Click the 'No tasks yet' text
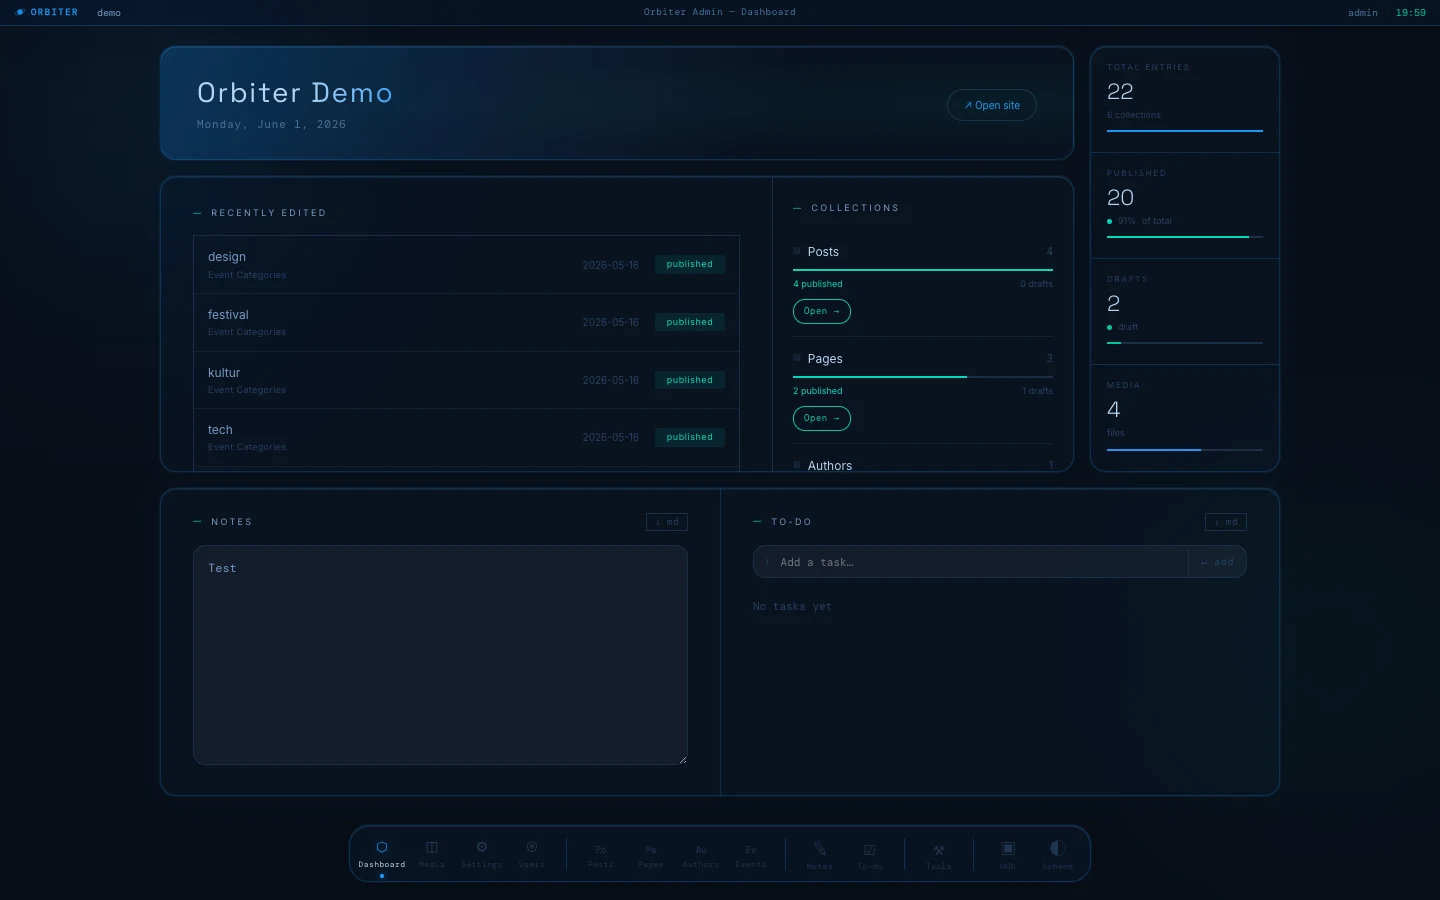This screenshot has width=1440, height=900. pyautogui.click(x=792, y=606)
